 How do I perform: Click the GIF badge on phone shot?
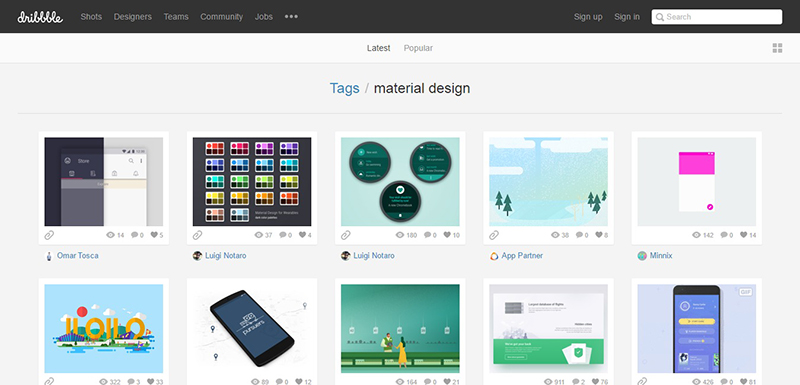coord(746,292)
